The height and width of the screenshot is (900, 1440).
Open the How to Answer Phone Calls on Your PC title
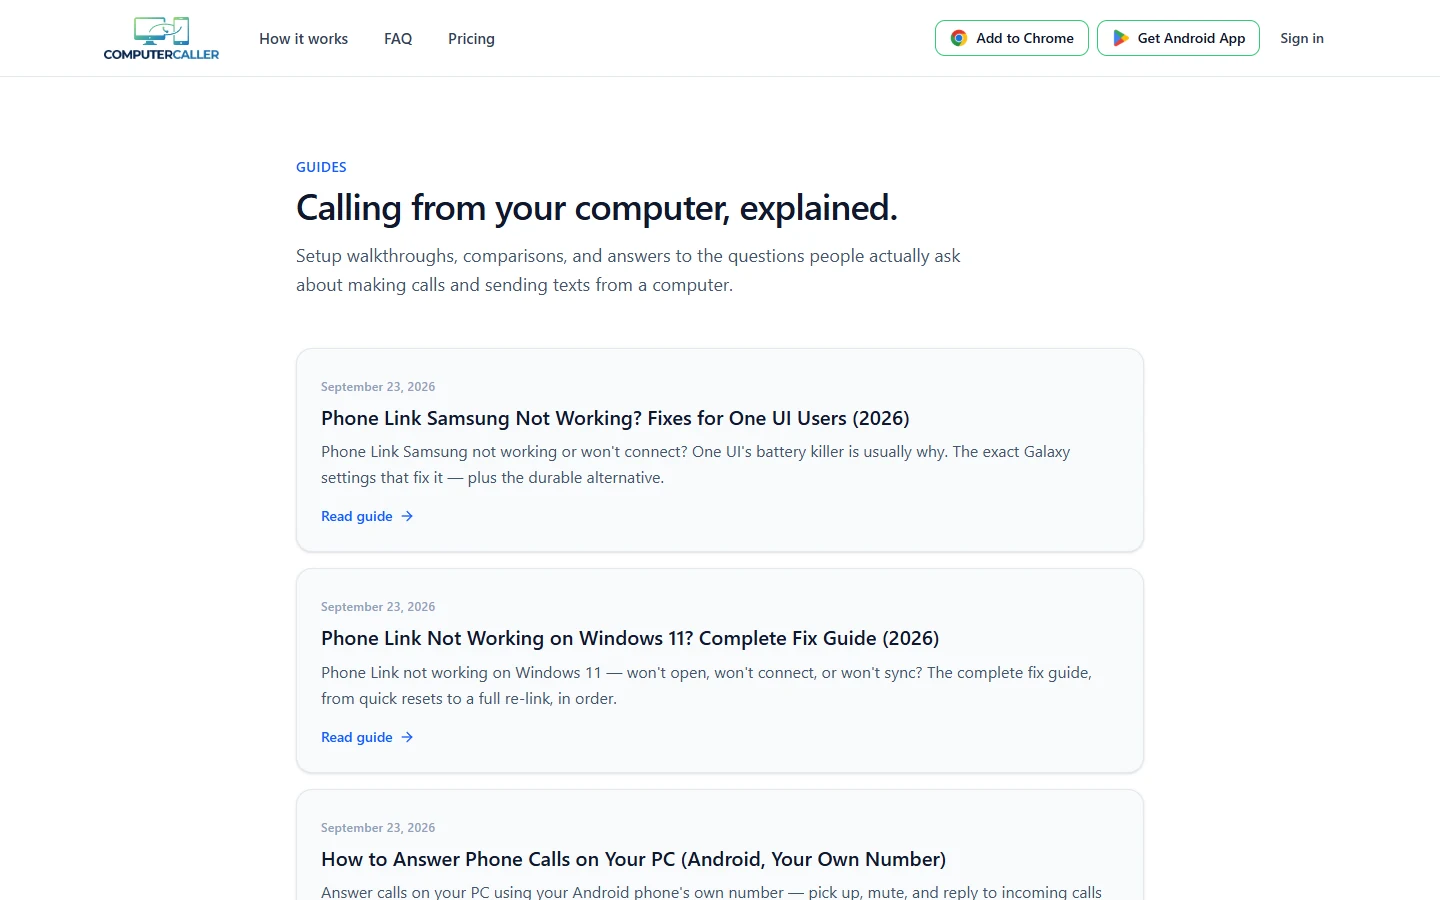click(633, 859)
